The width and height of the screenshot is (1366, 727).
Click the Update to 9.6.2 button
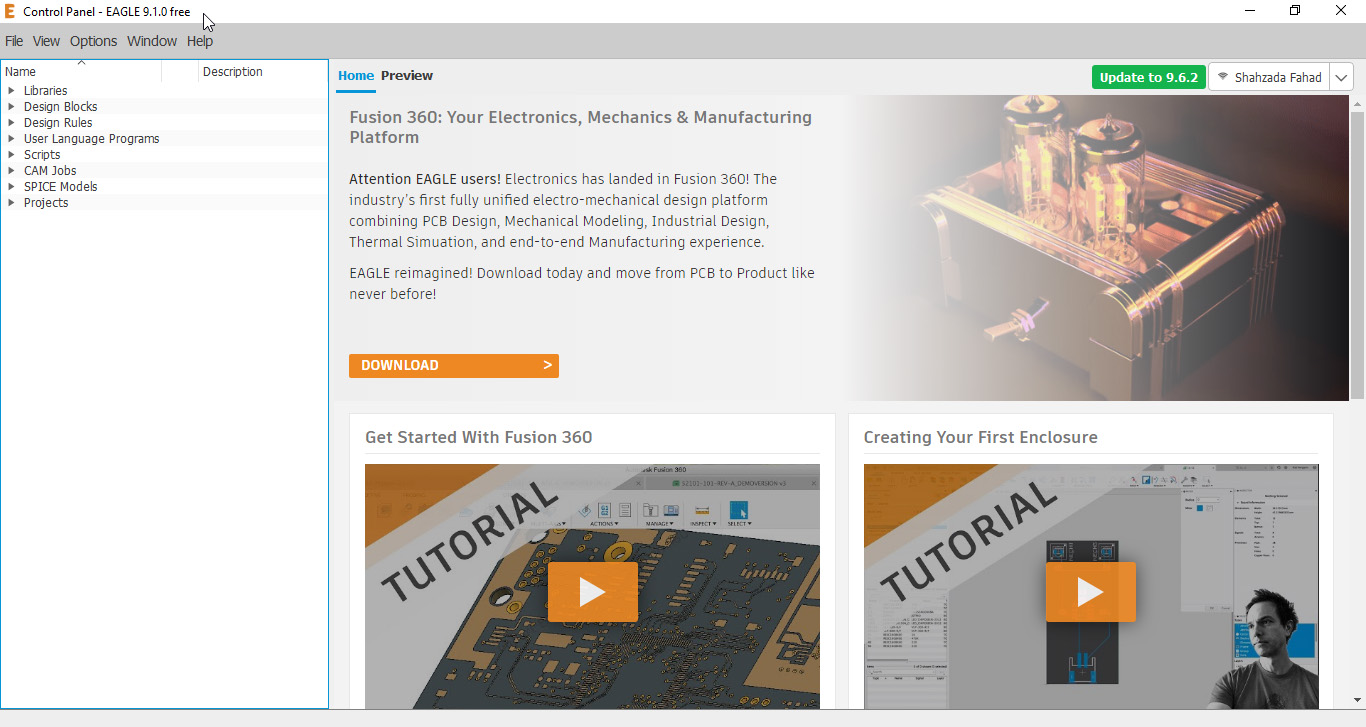tap(1149, 77)
